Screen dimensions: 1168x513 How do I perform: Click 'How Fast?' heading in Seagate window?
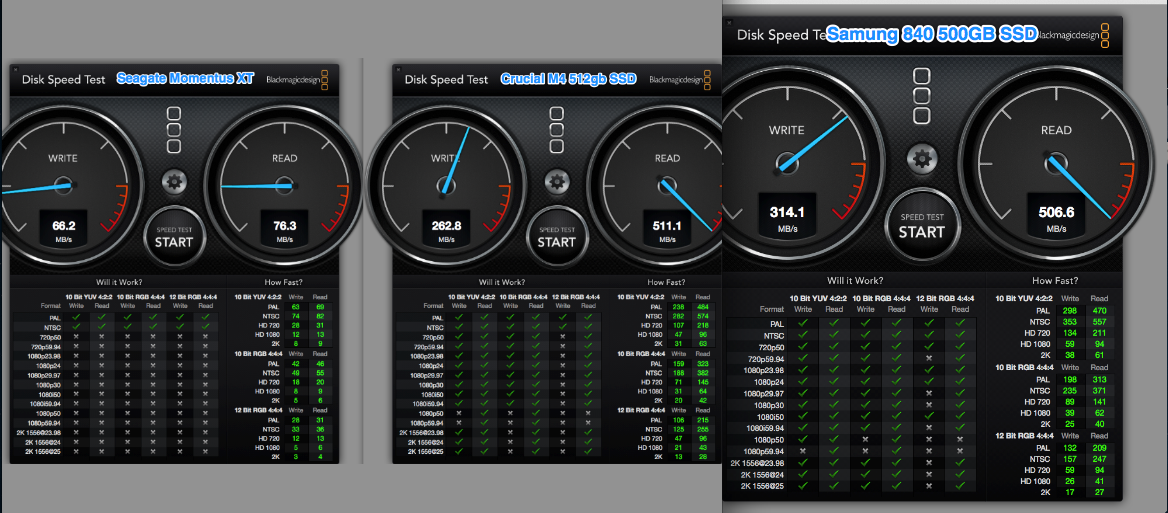point(282,282)
